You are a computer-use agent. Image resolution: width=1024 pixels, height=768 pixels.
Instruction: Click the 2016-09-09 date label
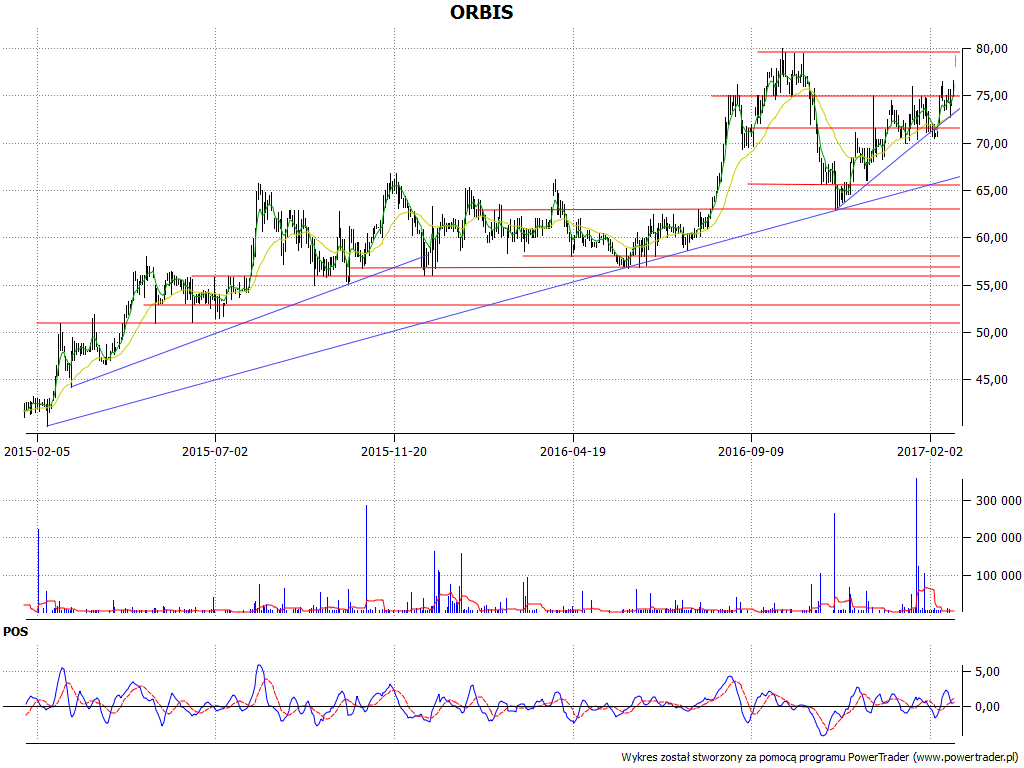tap(751, 451)
